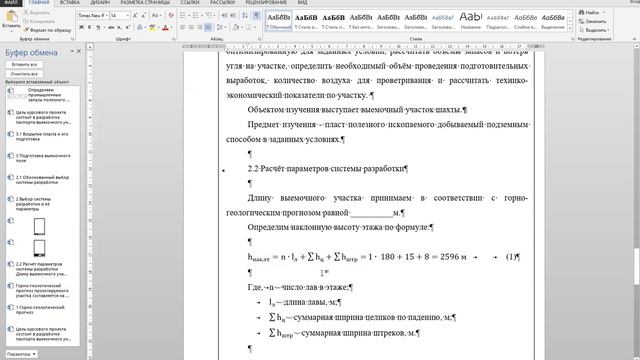Pick the text highlight color button

152,27
